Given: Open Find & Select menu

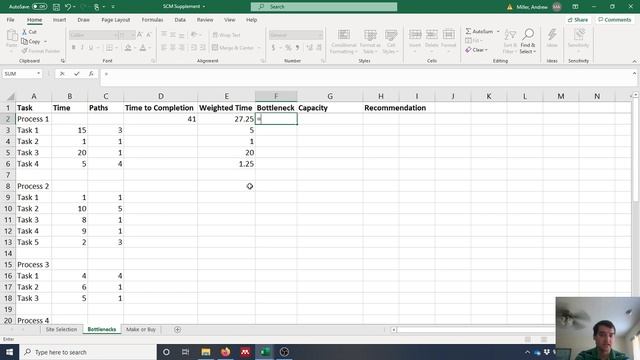Looking at the screenshot, I should point(528,41).
